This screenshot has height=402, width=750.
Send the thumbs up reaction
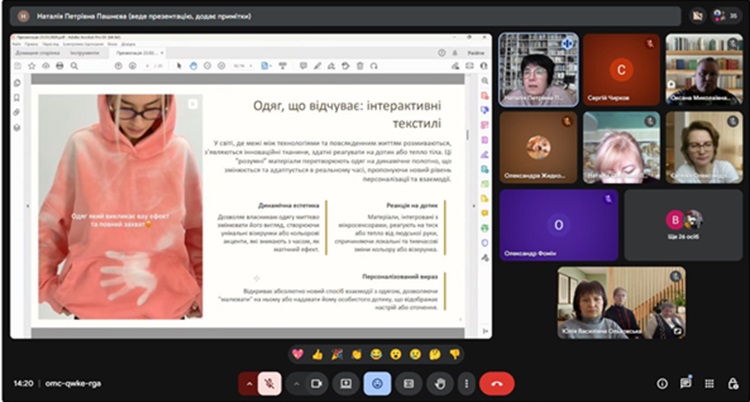tap(318, 354)
